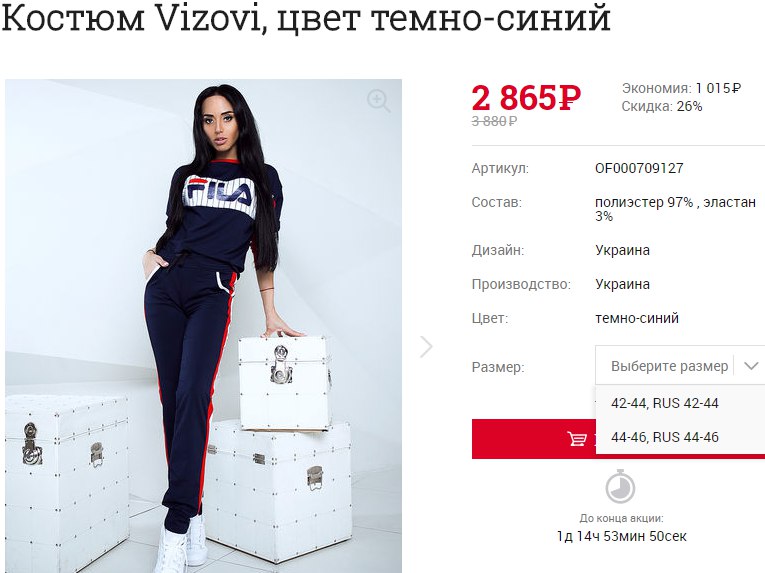Collapse size list with the chevron arrow
Viewport: 765px width, 573px height.
click(x=750, y=366)
